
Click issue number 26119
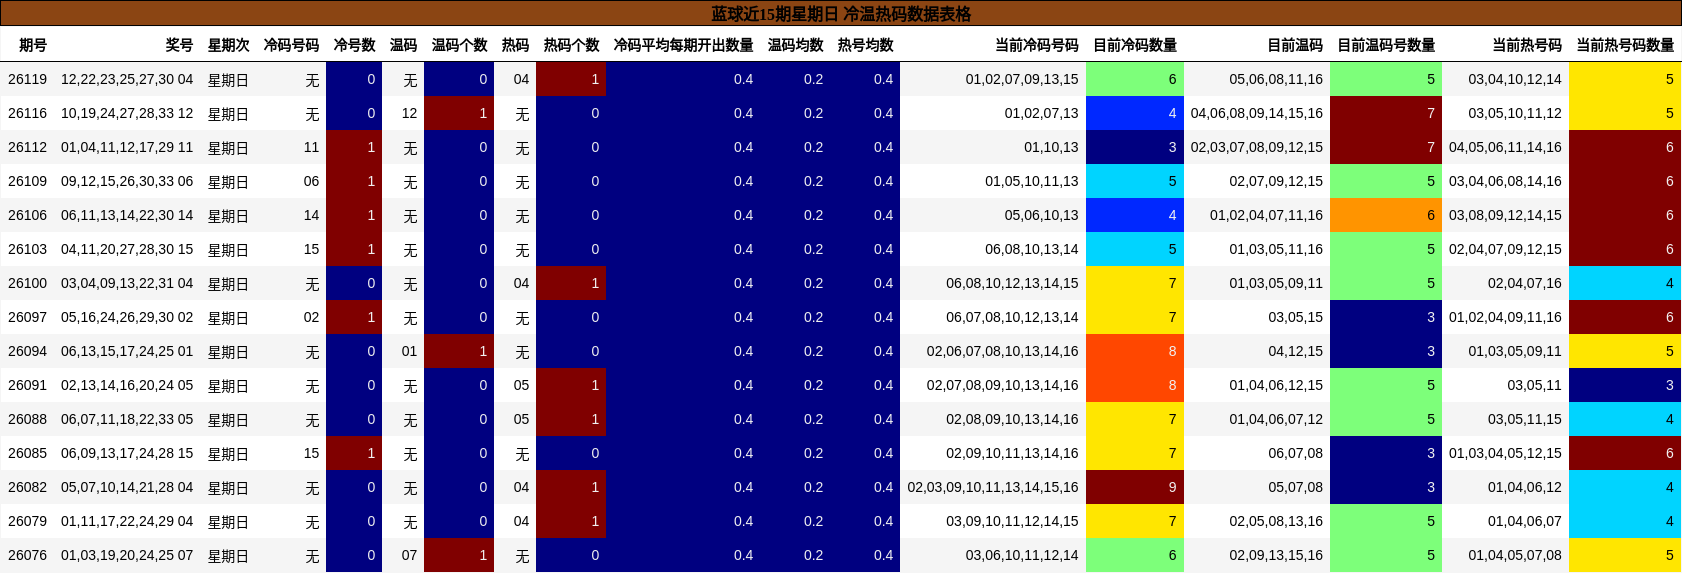[27, 79]
